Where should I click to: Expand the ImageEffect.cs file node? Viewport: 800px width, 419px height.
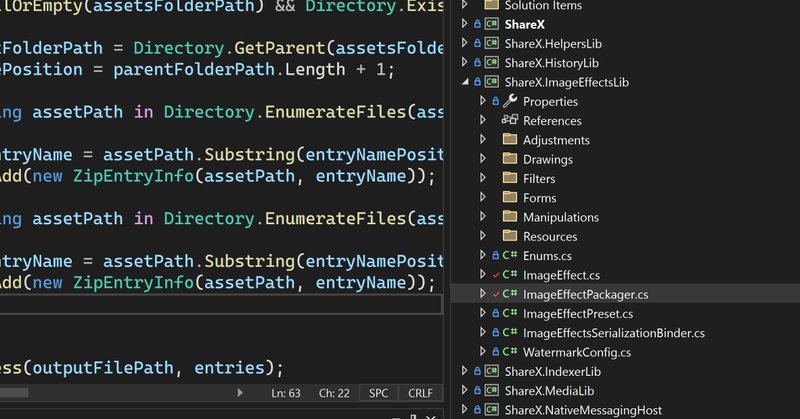[x=483, y=275]
